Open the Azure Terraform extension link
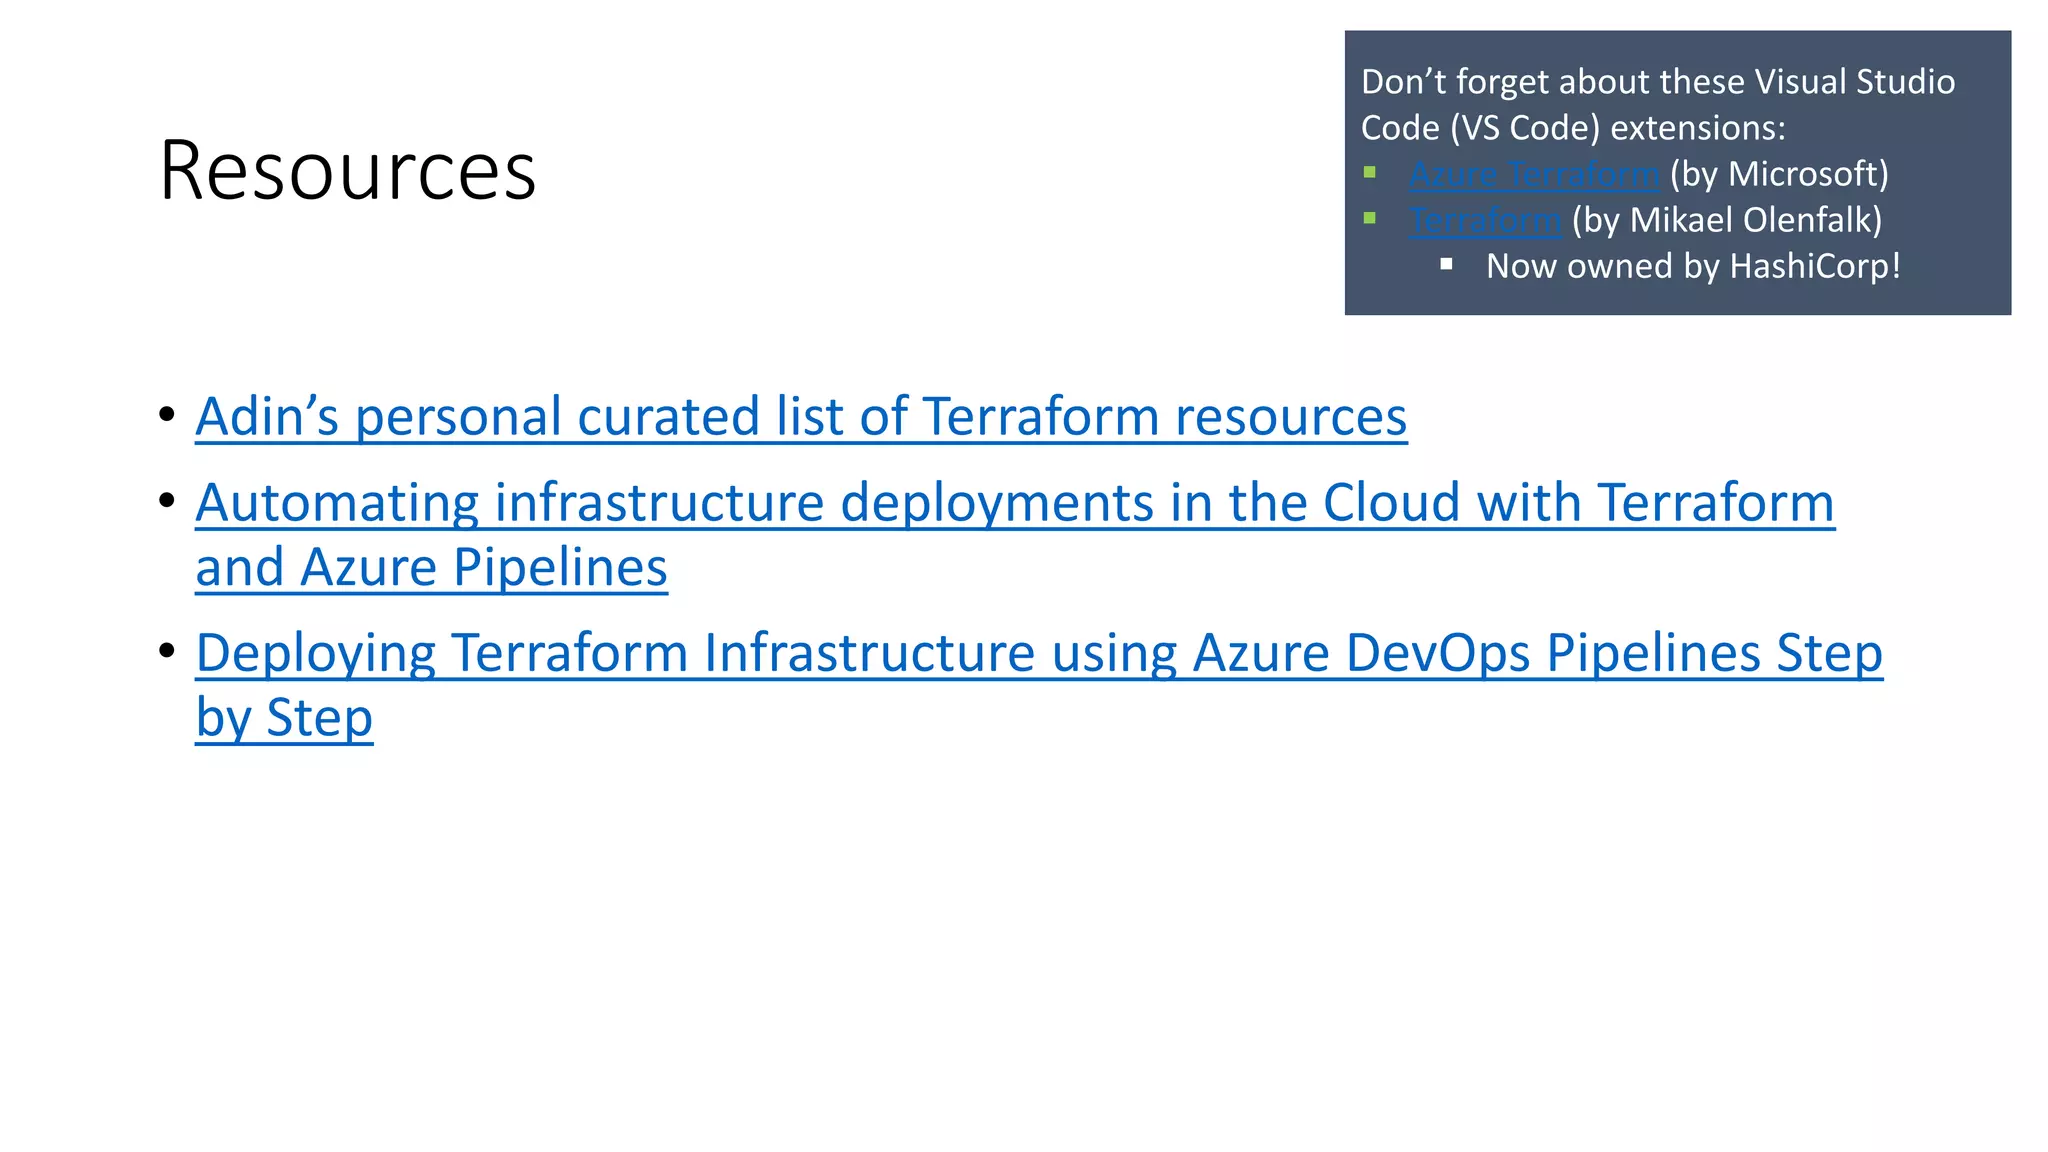The image size is (2048, 1152). 1534,174
